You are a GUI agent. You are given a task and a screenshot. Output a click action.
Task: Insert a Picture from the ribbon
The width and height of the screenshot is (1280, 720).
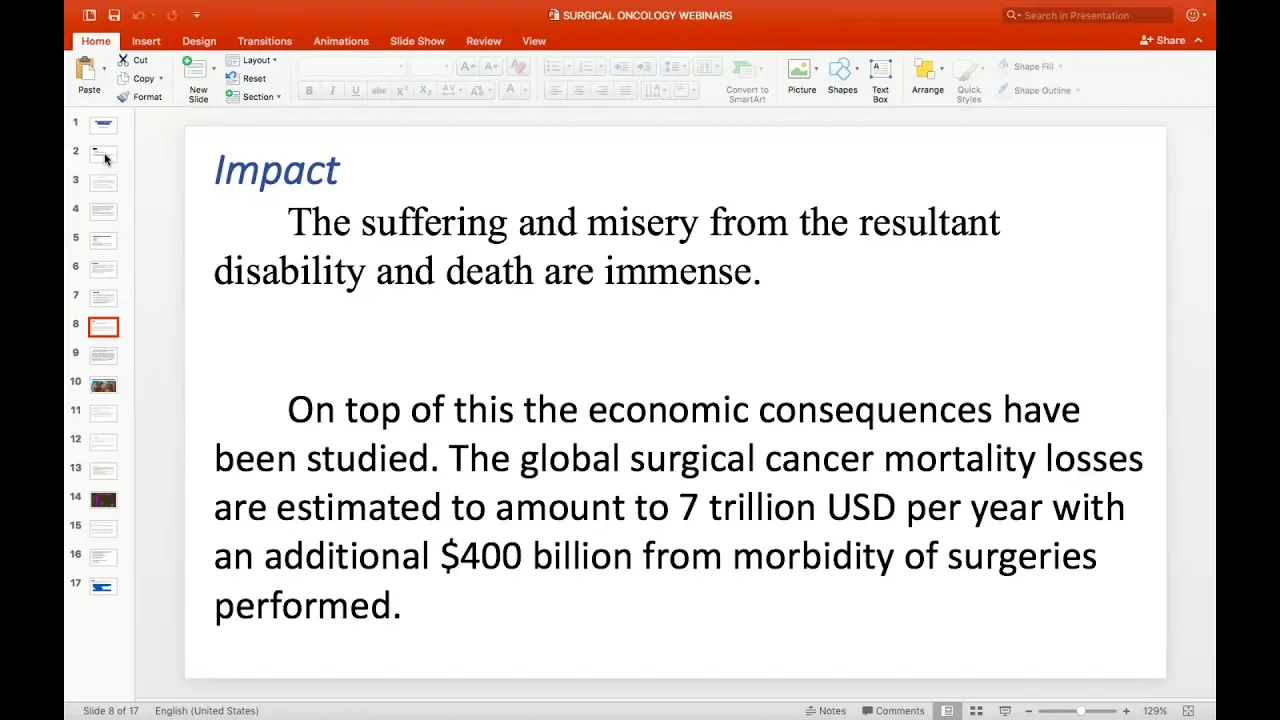coord(801,78)
